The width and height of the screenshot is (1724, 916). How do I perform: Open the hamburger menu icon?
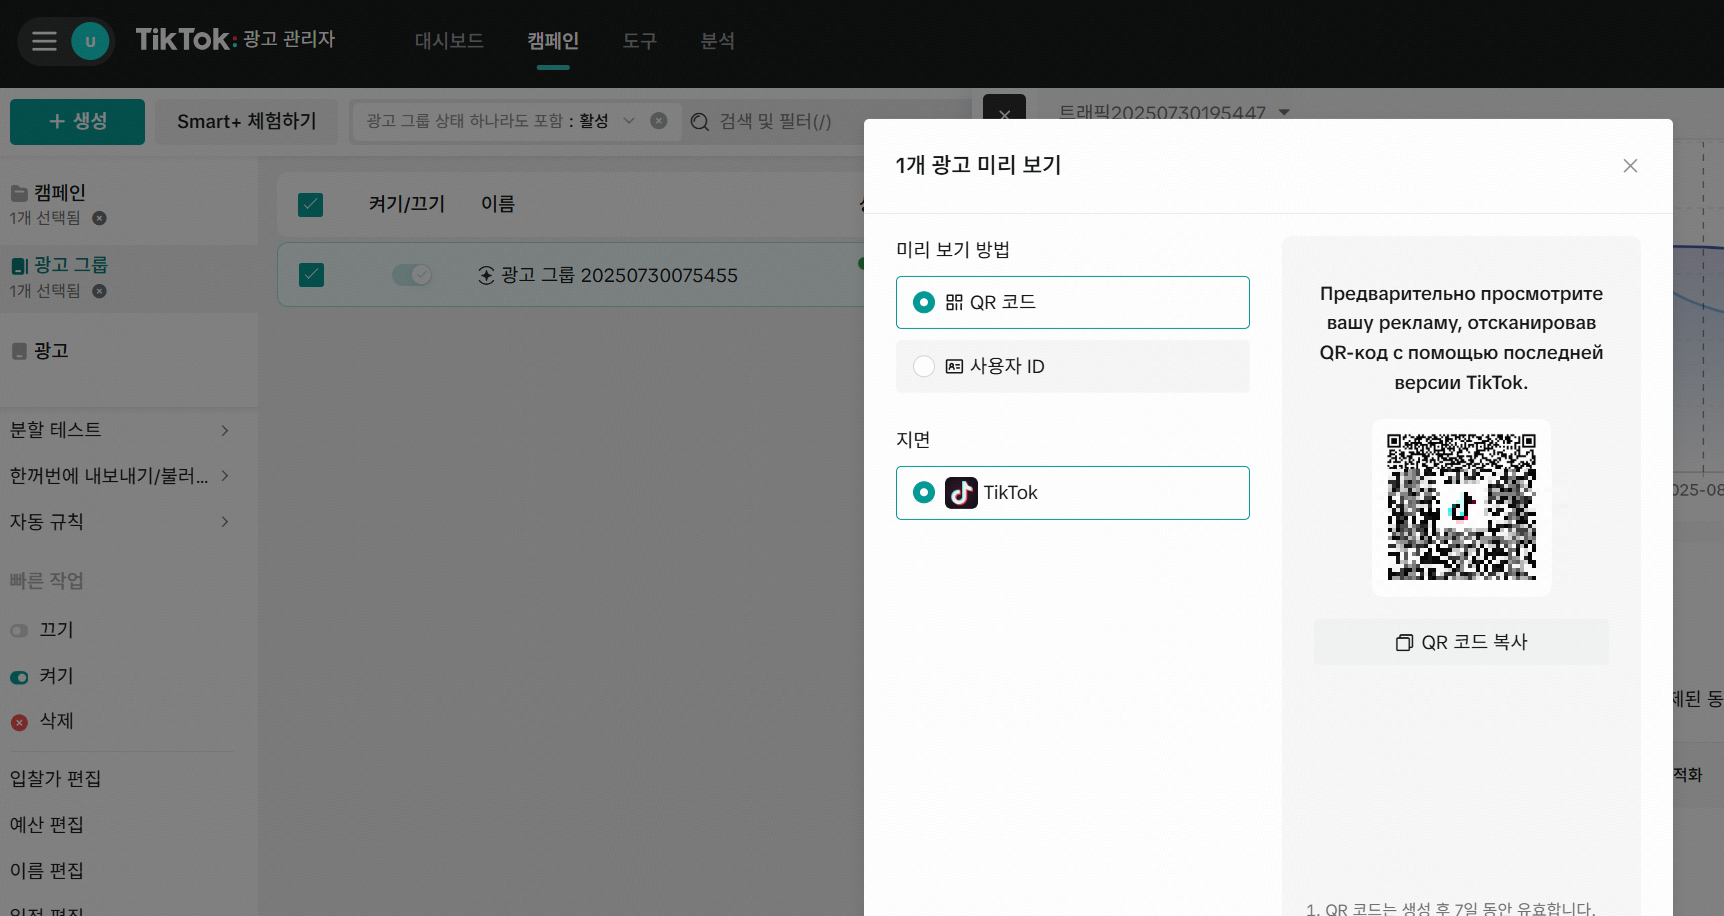tap(44, 41)
